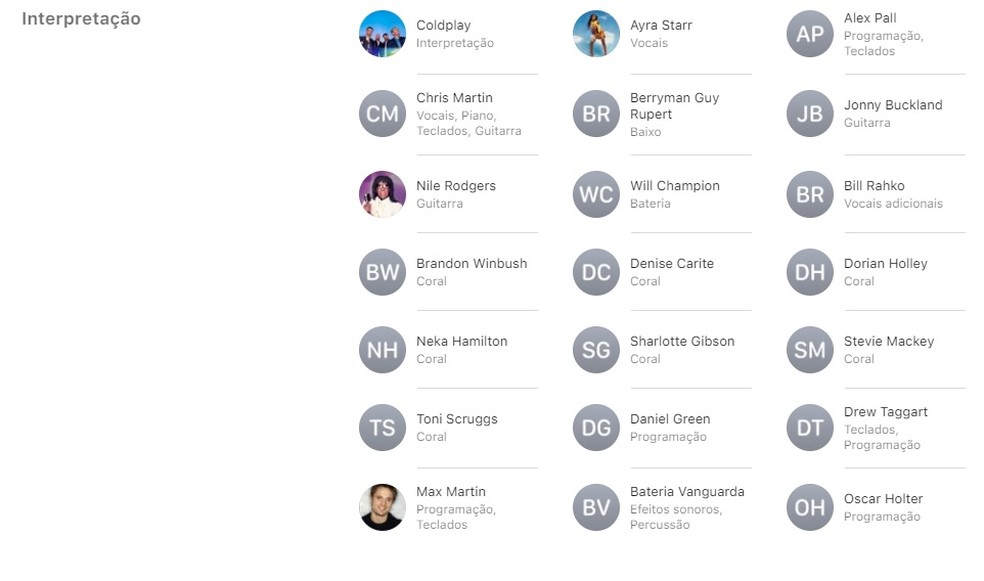Open the Coldplay artist name link
The width and height of the screenshot is (984, 581).
(443, 25)
